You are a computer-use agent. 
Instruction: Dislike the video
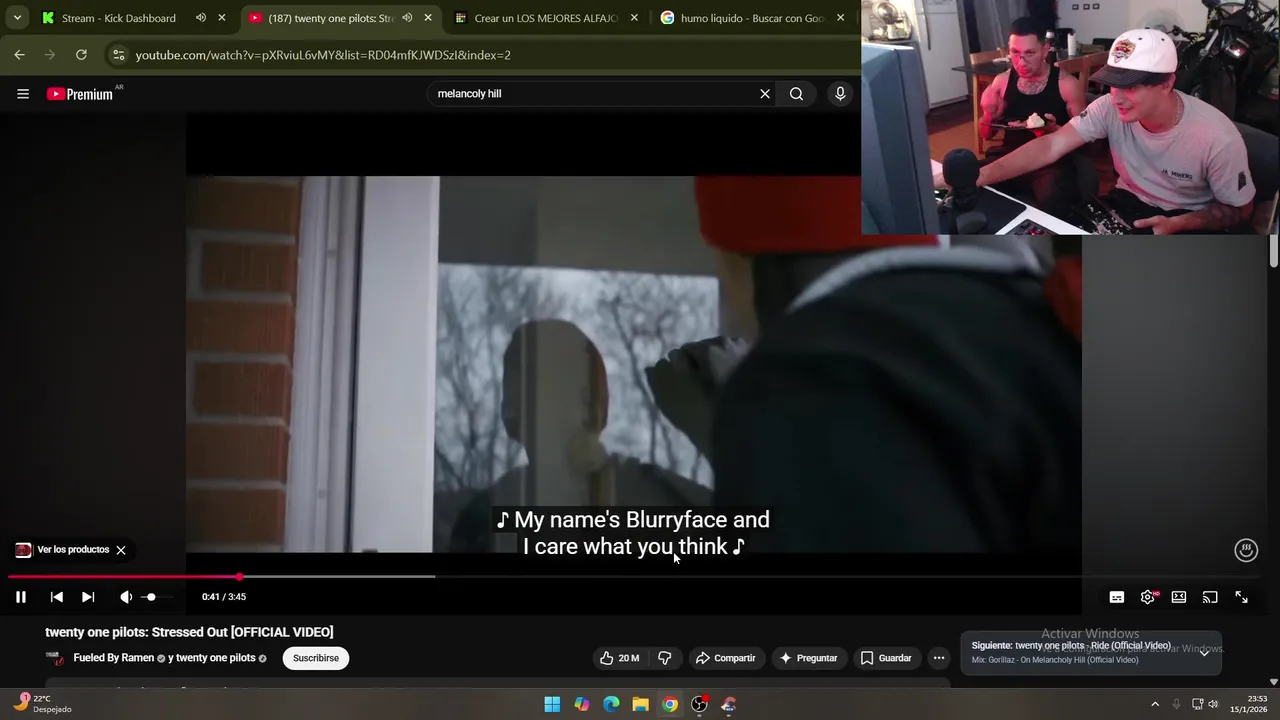[665, 658]
